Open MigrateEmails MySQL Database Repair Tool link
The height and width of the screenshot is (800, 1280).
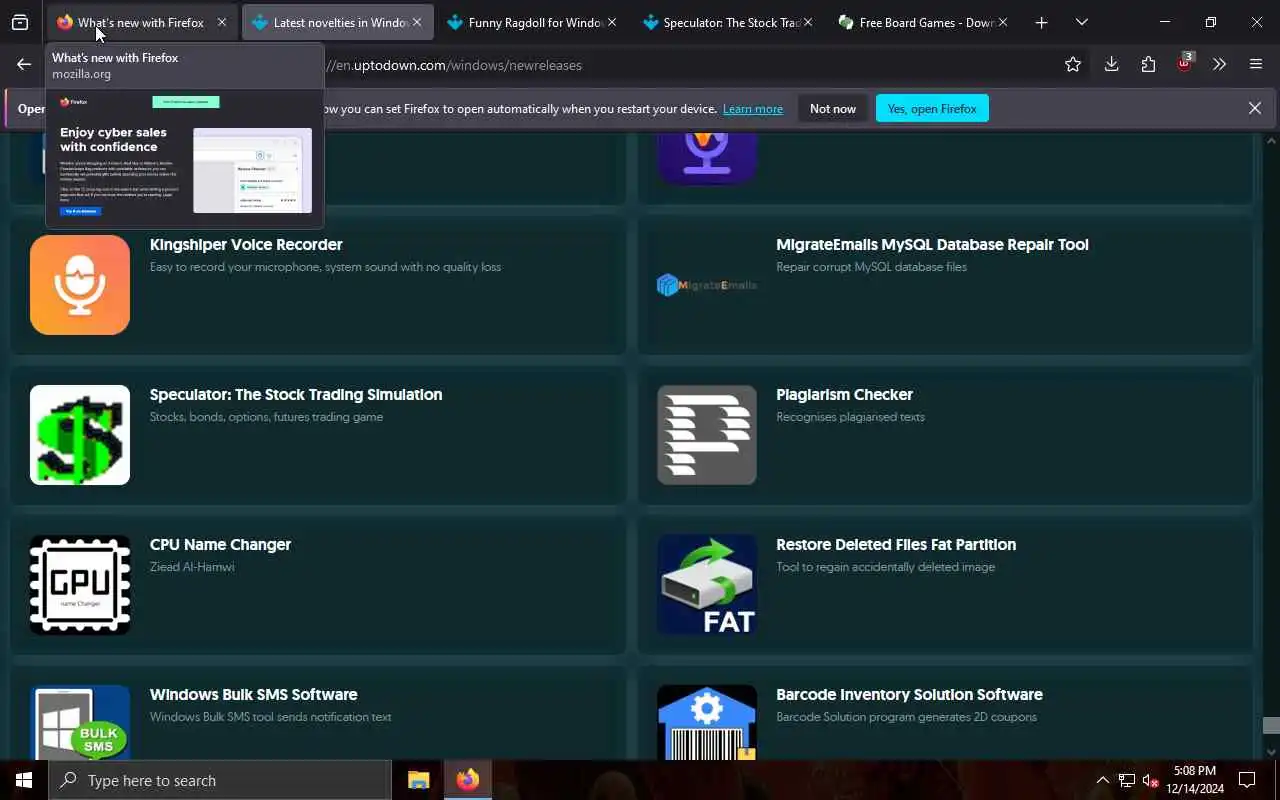(932, 244)
